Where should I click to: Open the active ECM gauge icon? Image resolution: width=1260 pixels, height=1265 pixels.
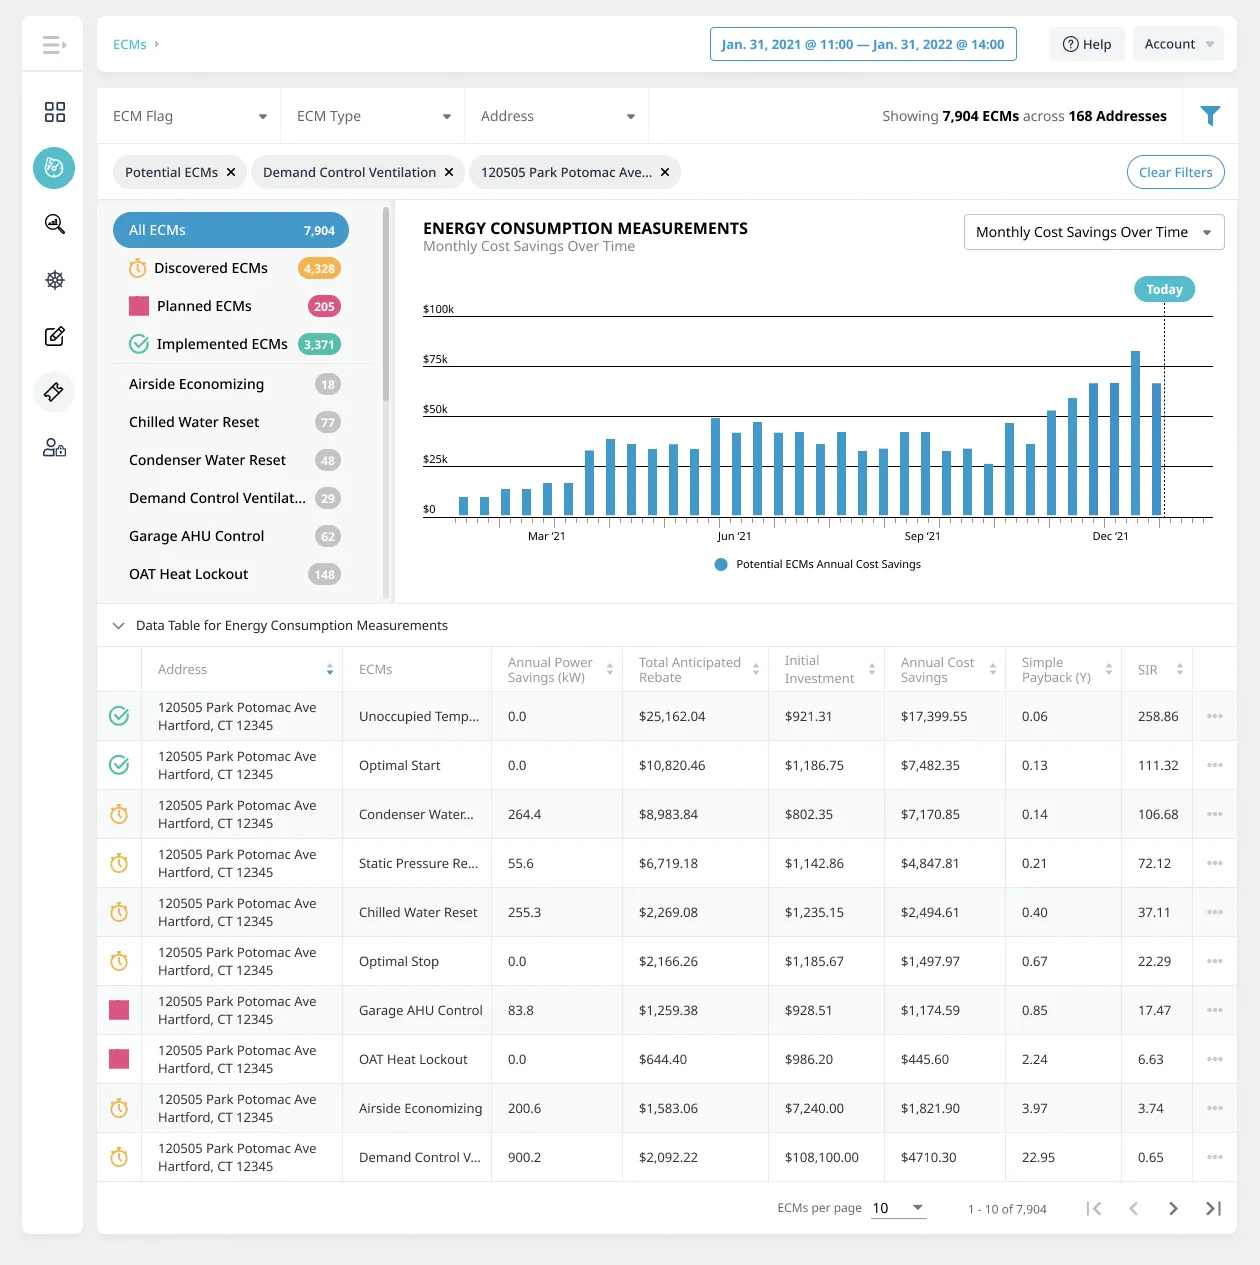tap(54, 168)
